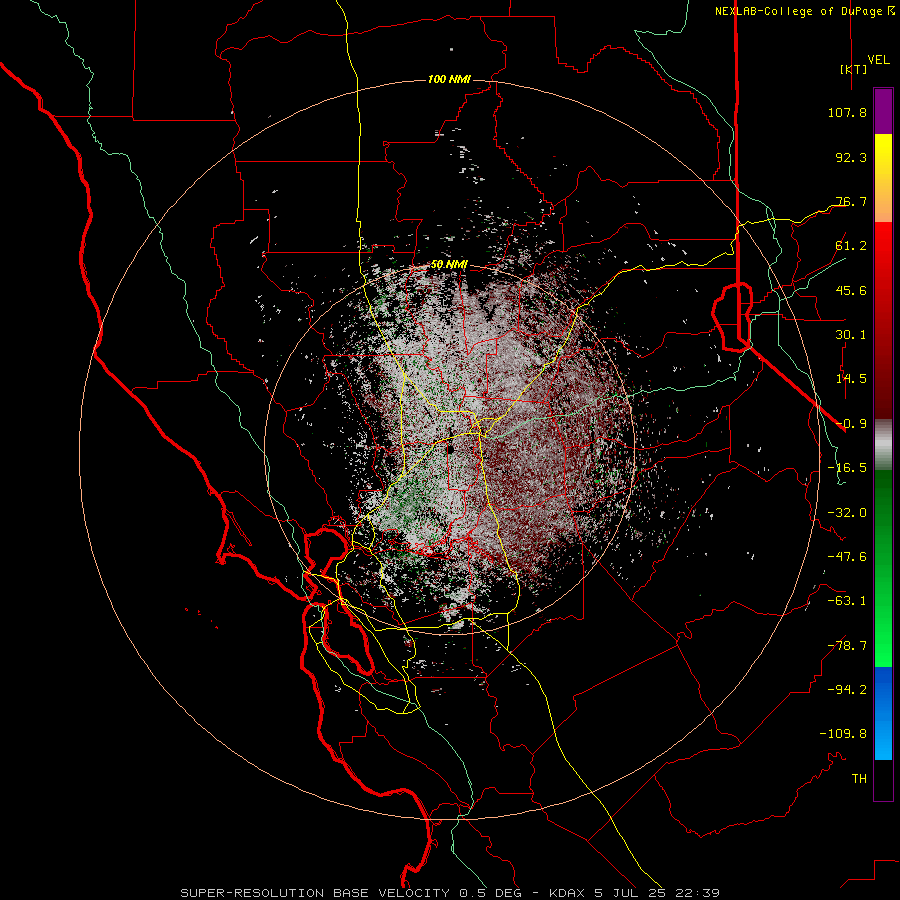Click the VEL legend title
Image resolution: width=900 pixels, height=900 pixels.
pos(879,59)
